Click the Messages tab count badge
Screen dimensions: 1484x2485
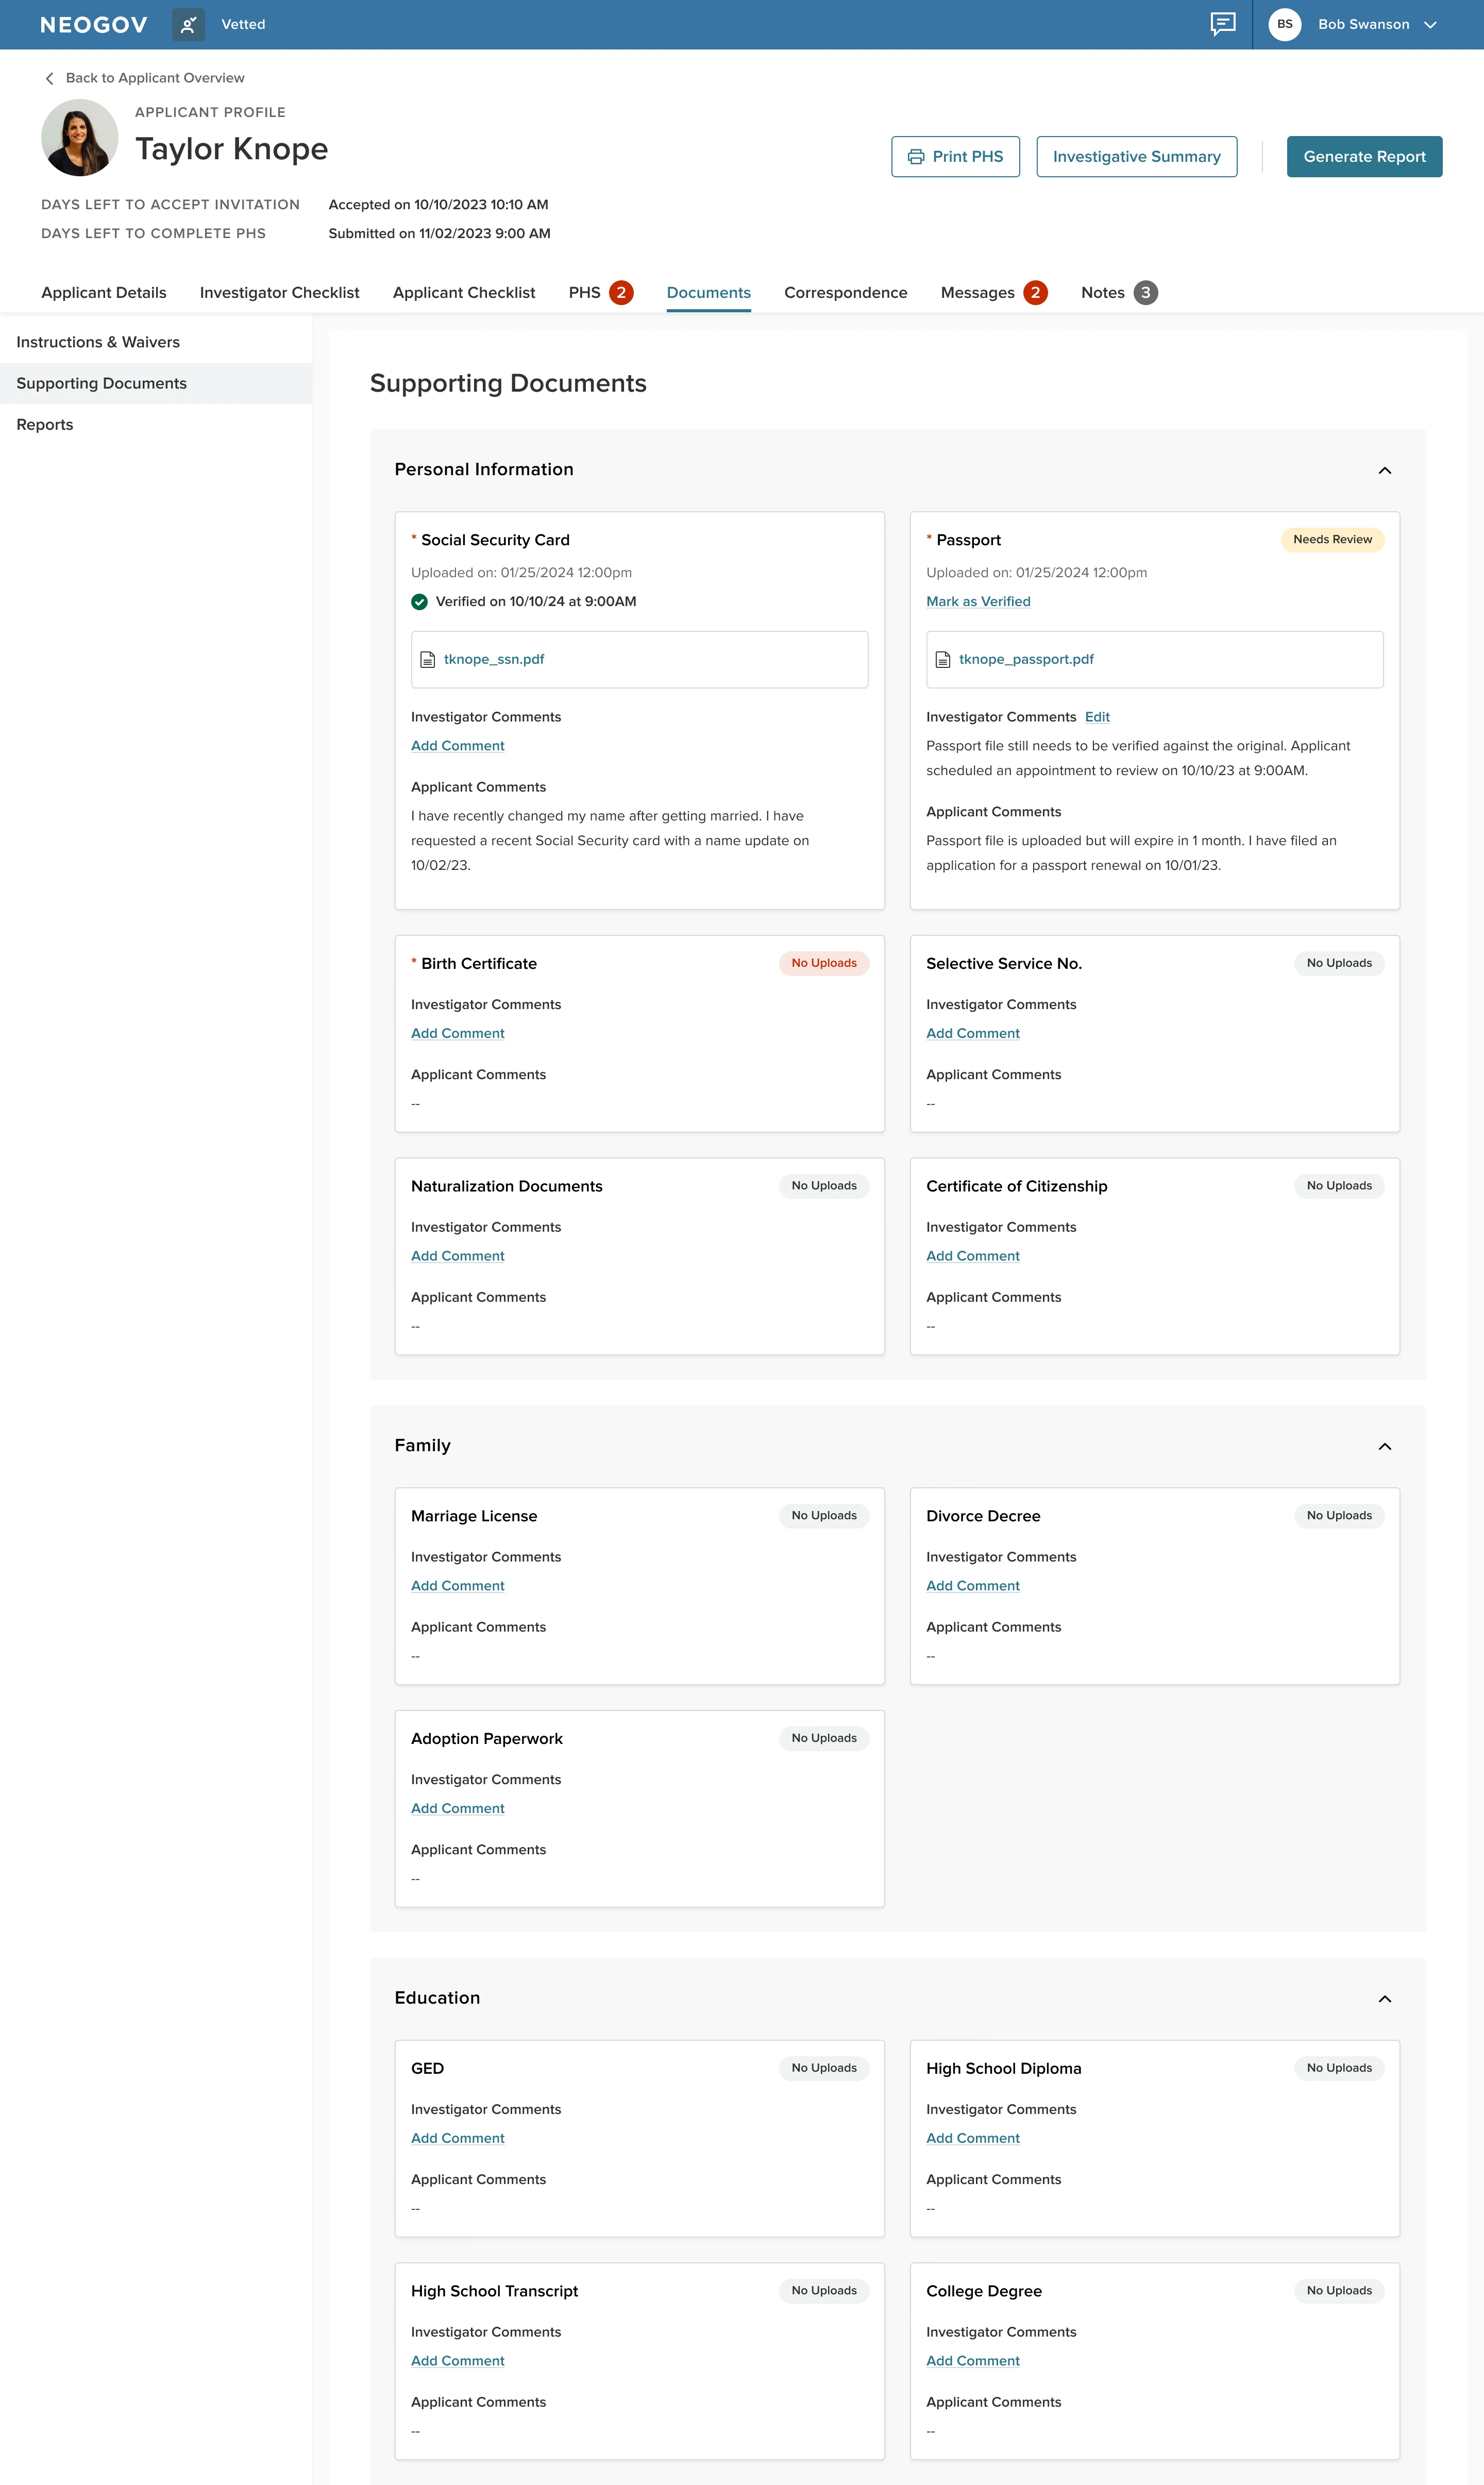(x=1035, y=293)
